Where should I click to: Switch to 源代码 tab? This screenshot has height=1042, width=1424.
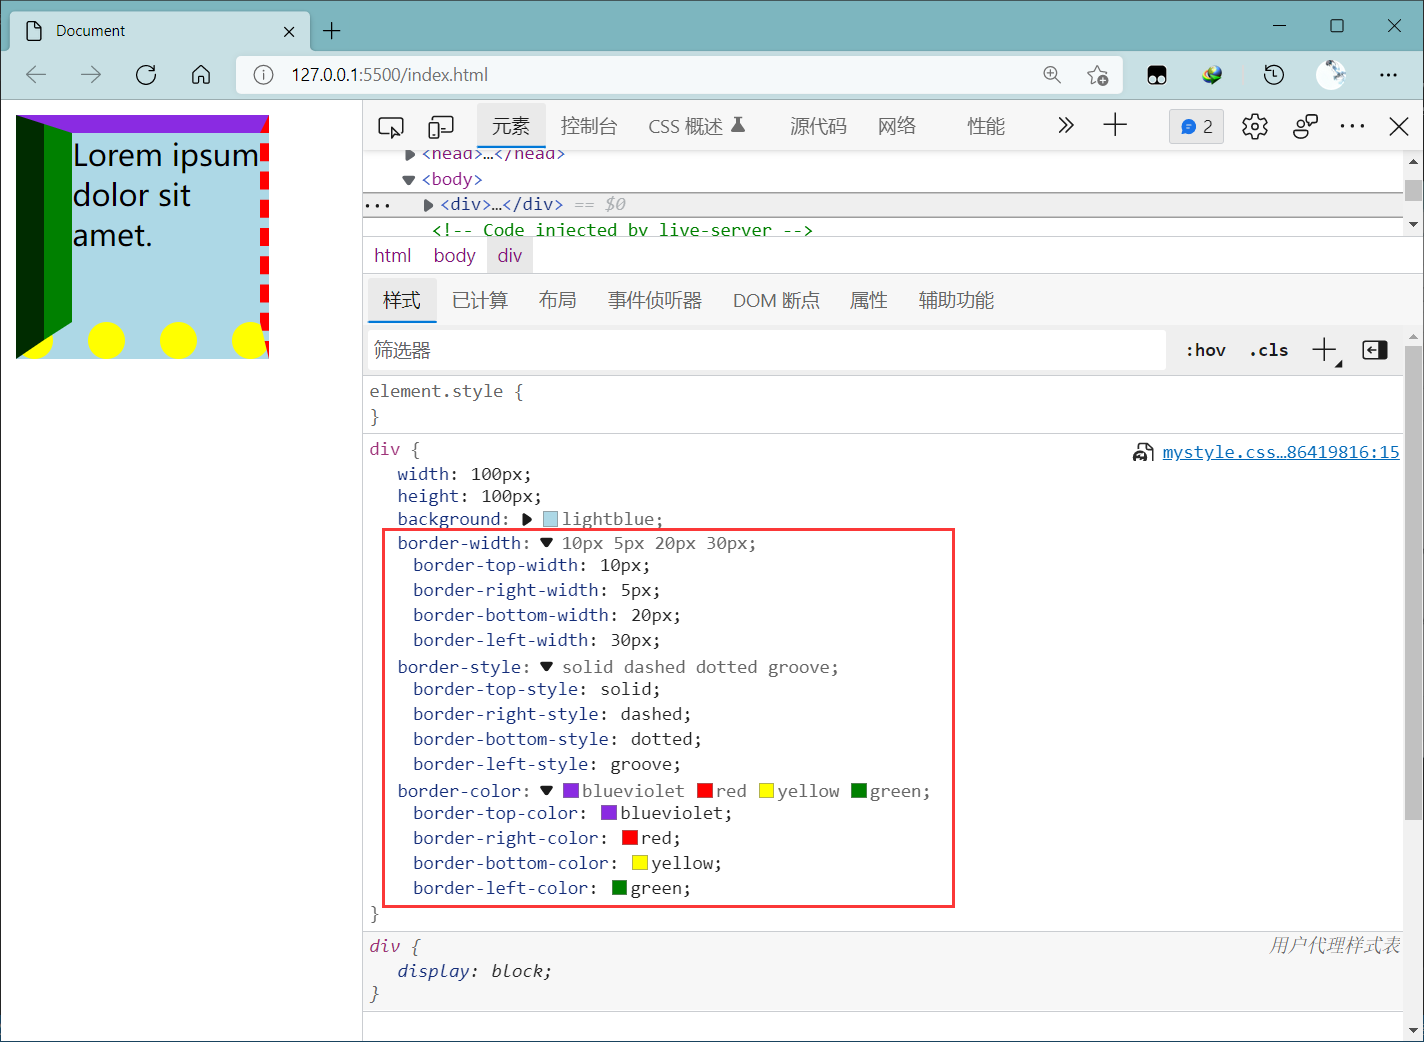coord(818,126)
